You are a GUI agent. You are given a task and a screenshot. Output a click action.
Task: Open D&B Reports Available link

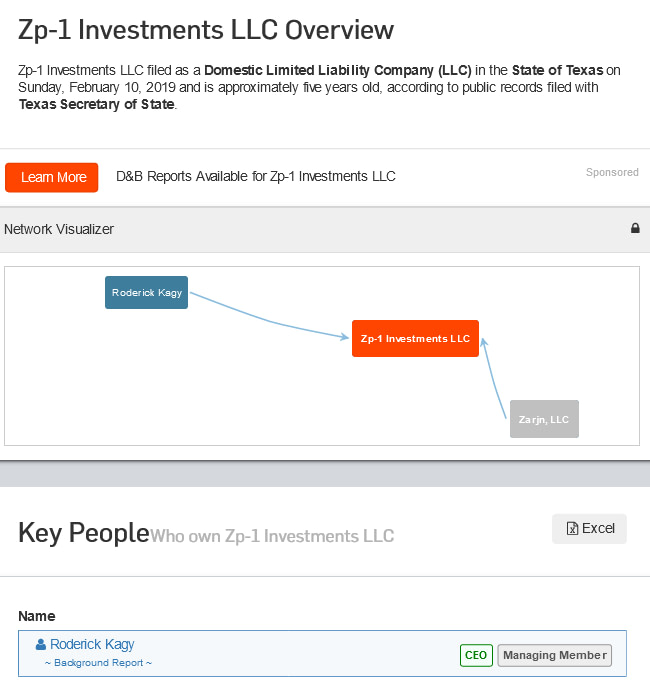point(256,176)
